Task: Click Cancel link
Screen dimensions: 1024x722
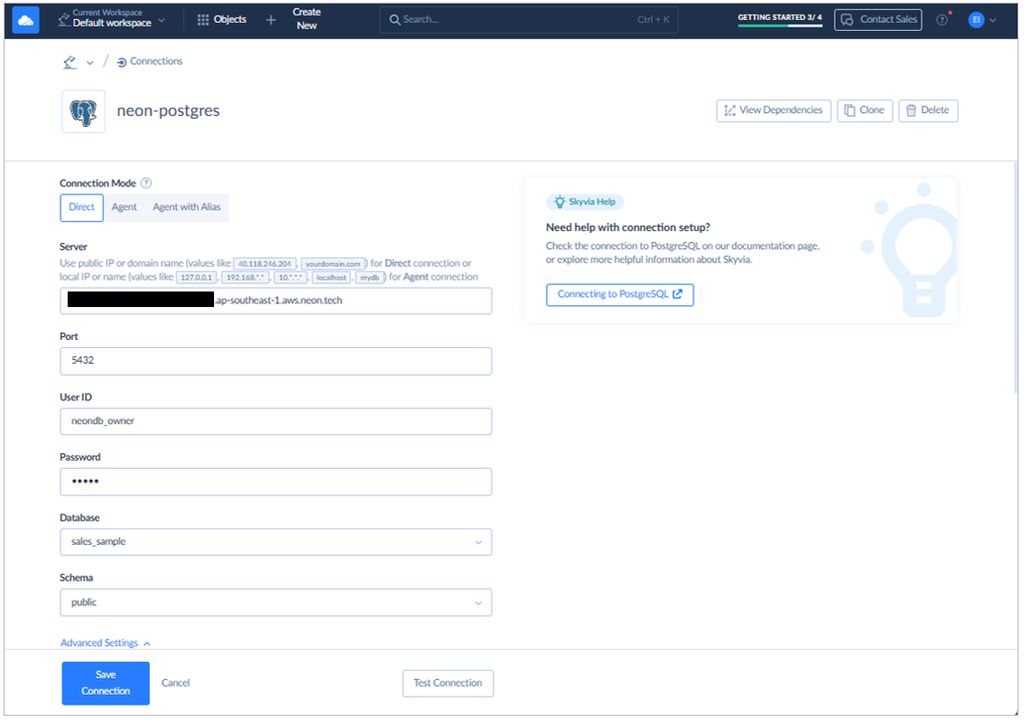Action: [x=176, y=683]
